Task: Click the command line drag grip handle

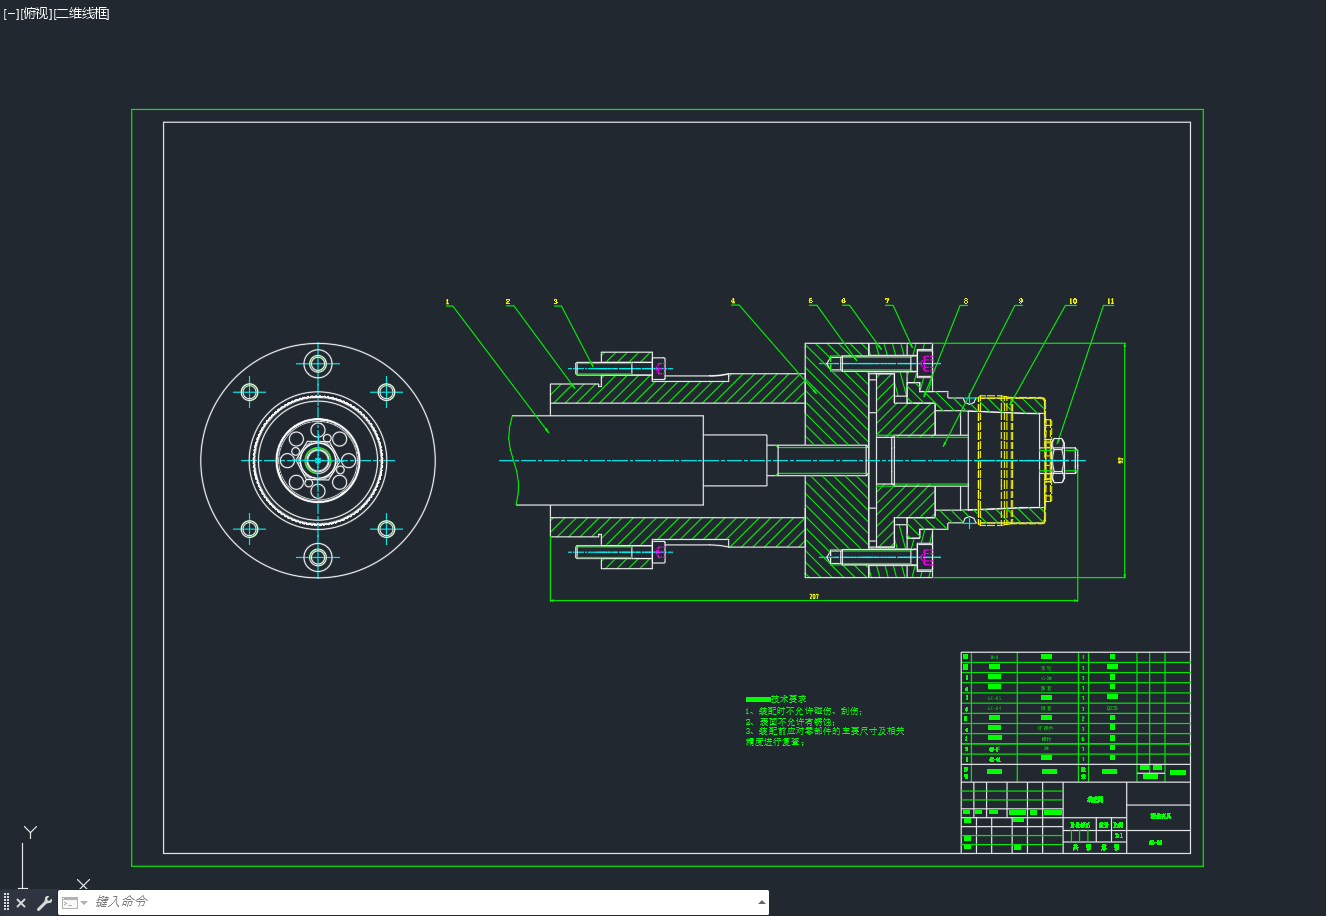Action: [x=6, y=903]
